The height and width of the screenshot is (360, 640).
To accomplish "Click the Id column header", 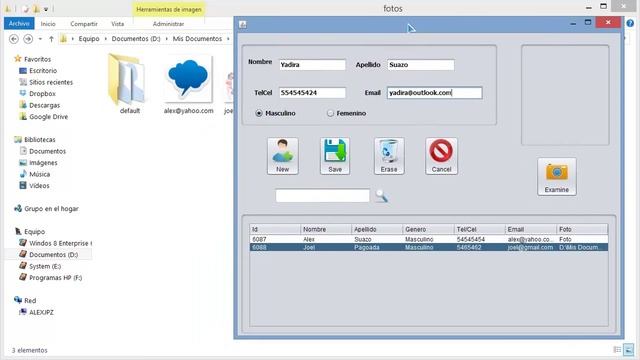I will pos(275,229).
